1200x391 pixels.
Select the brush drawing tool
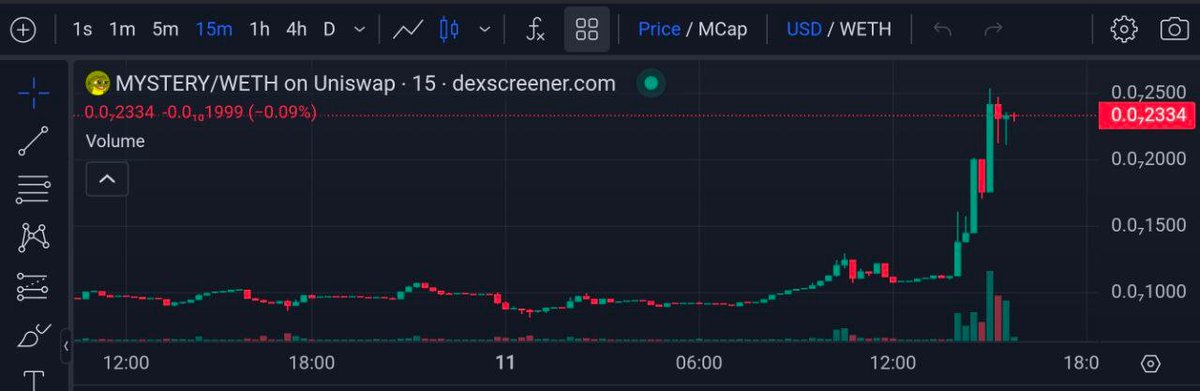34,335
